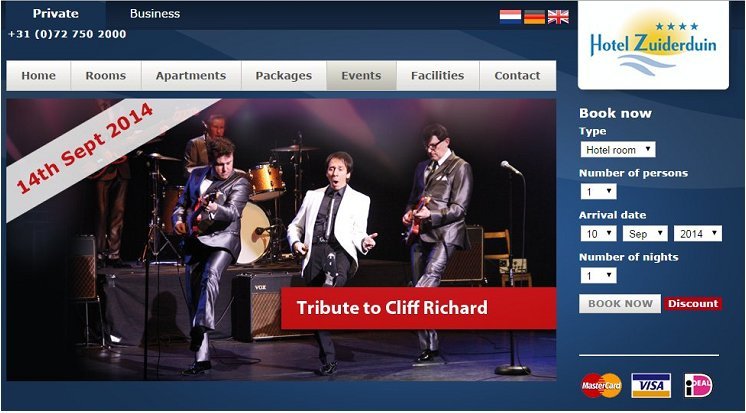This screenshot has width=746, height=413.
Task: Click the BOOK NOW button
Action: 620,304
